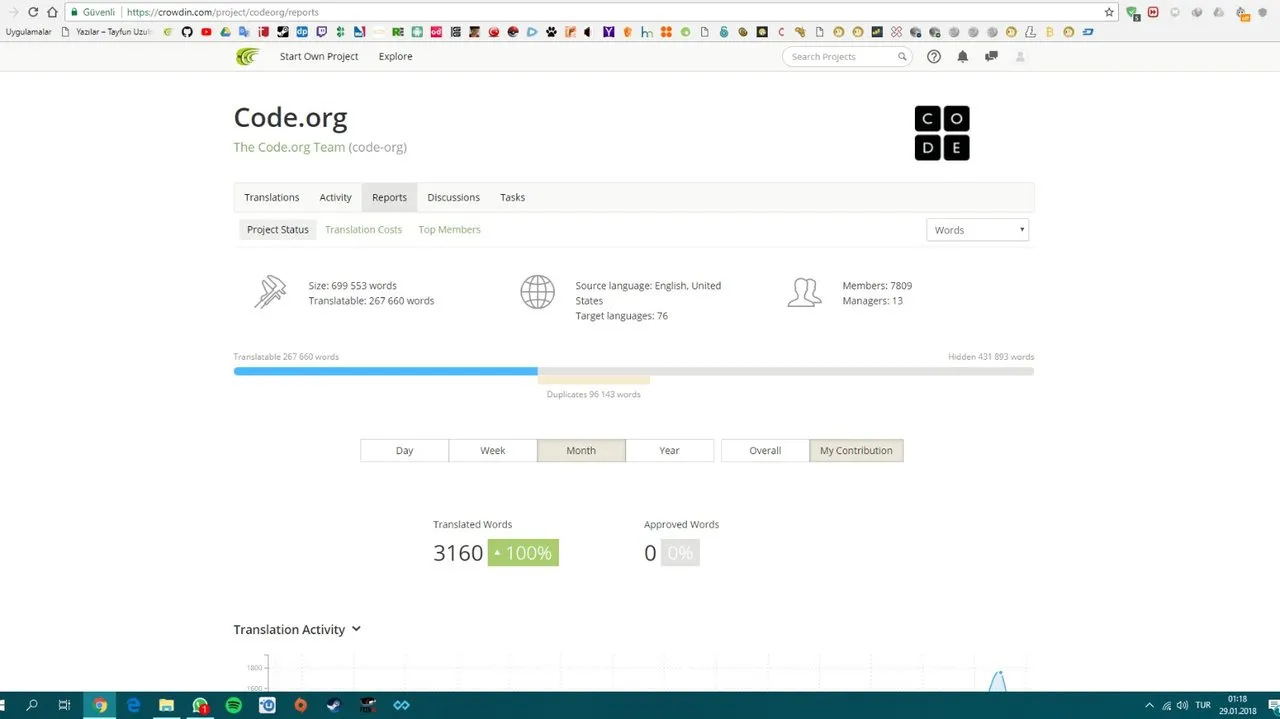Expand the Translation Activity chevron
Screen dimensions: 1280x719
pyautogui.click(x=356, y=629)
